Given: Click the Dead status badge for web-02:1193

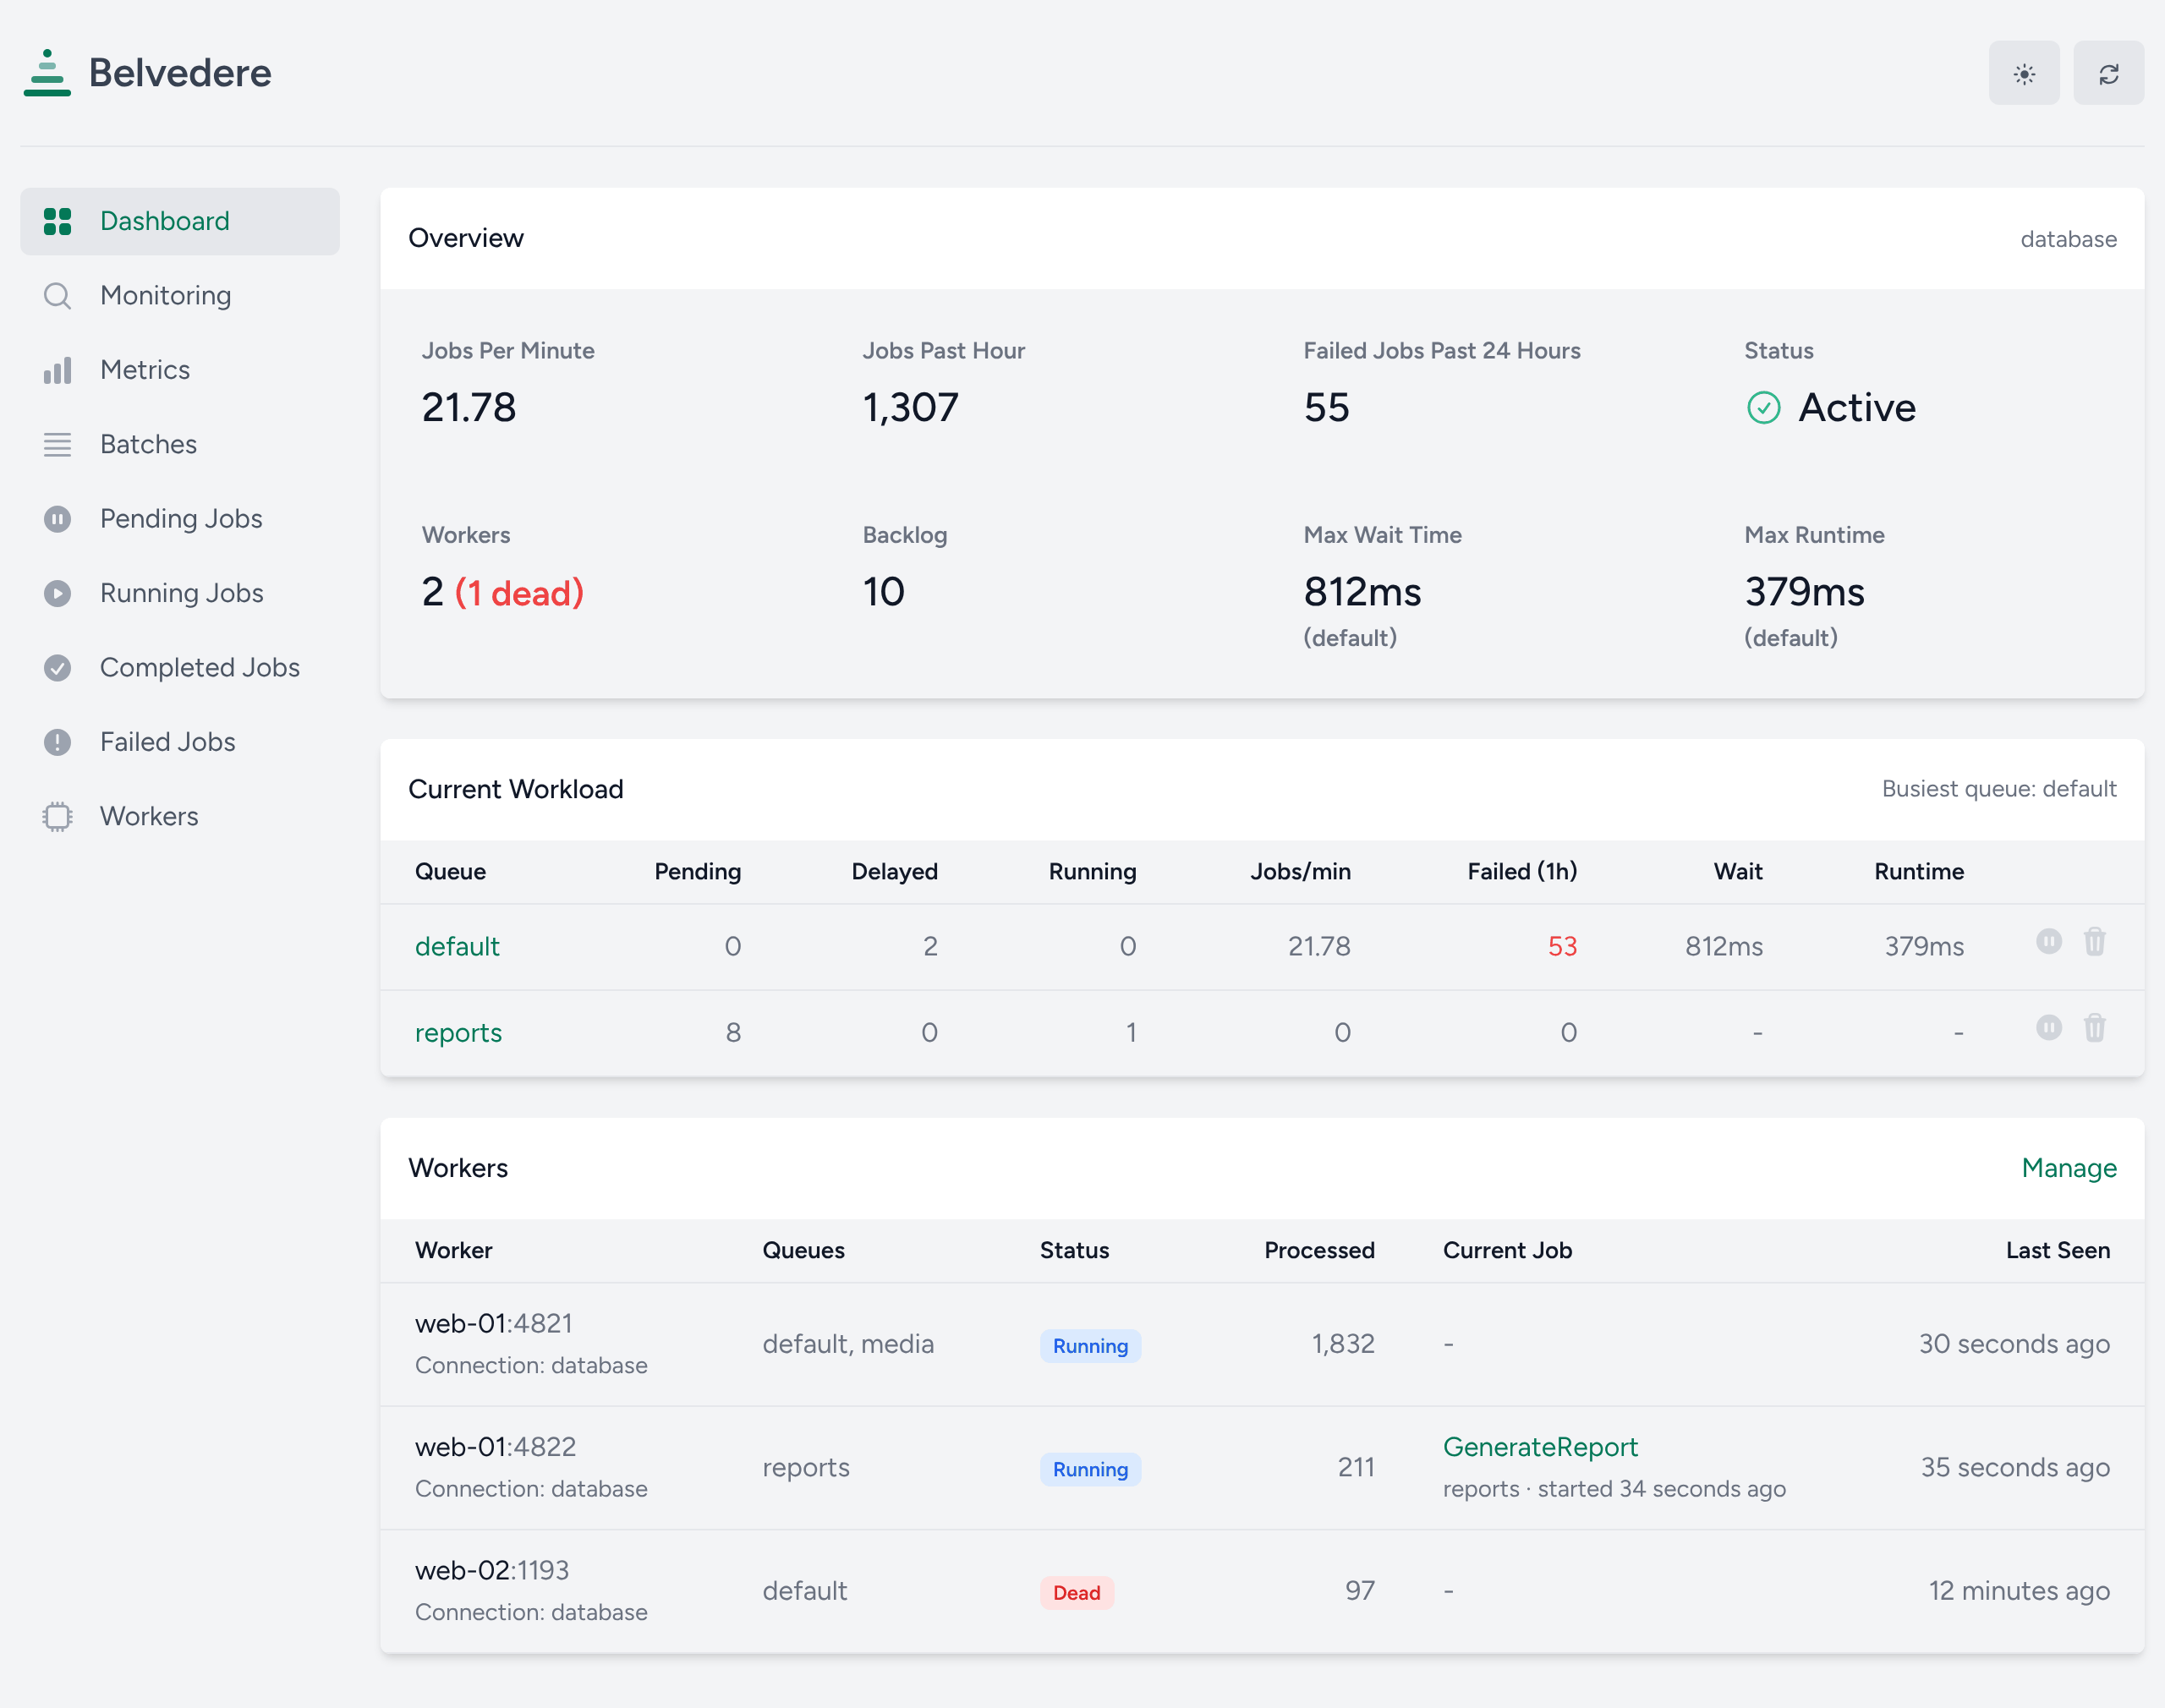Looking at the screenshot, I should tap(1076, 1593).
